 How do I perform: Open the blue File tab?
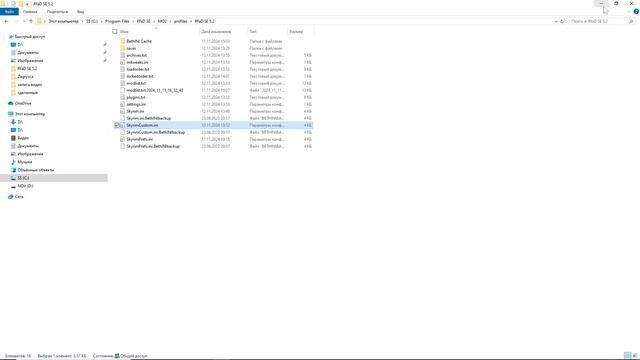pos(9,12)
